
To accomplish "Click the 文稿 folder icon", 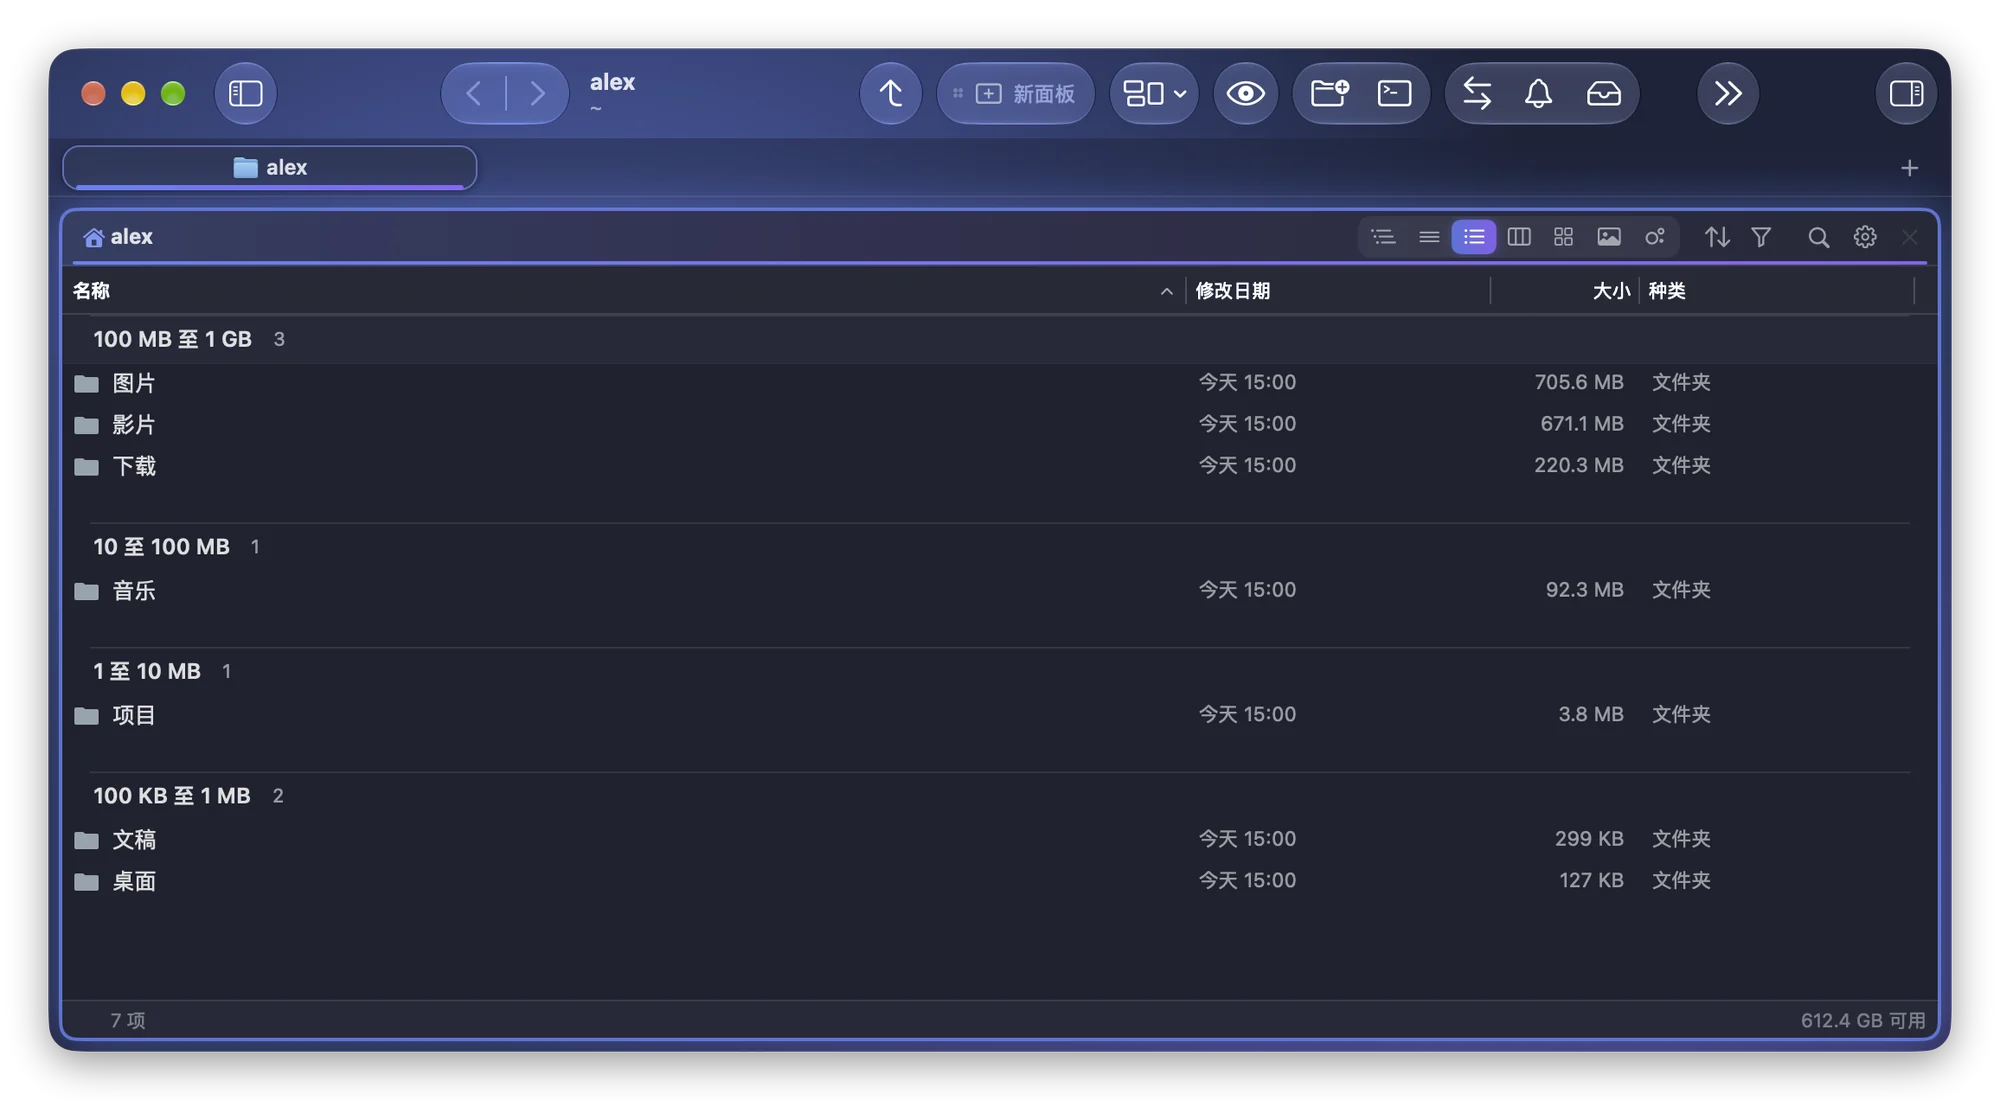I will point(87,840).
